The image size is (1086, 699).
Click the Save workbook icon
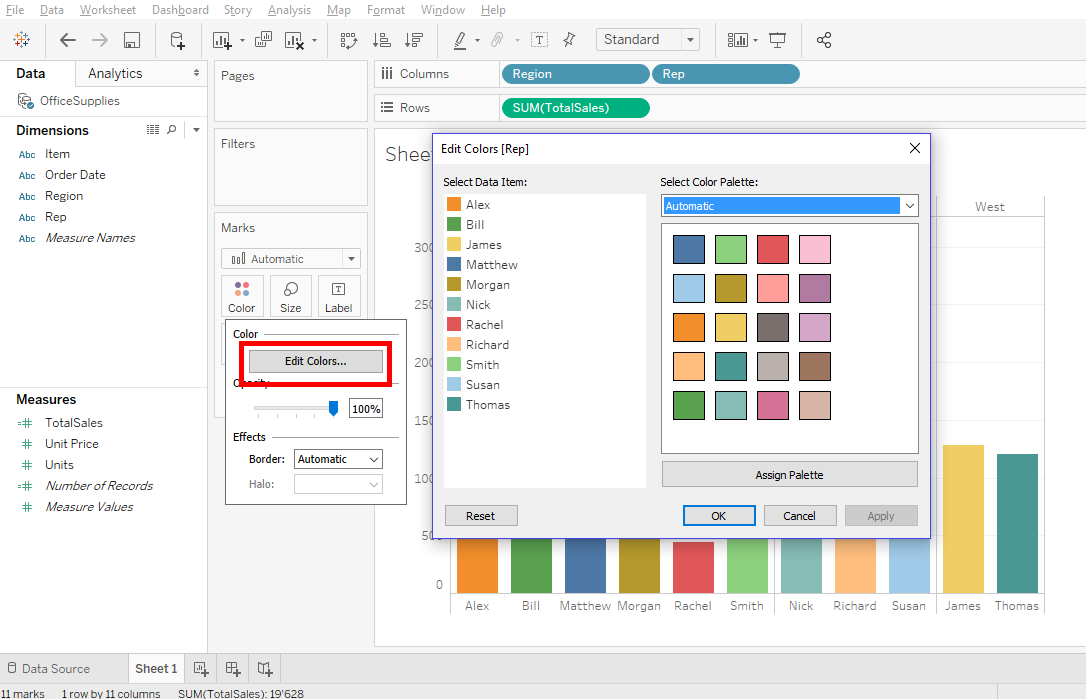(x=132, y=40)
